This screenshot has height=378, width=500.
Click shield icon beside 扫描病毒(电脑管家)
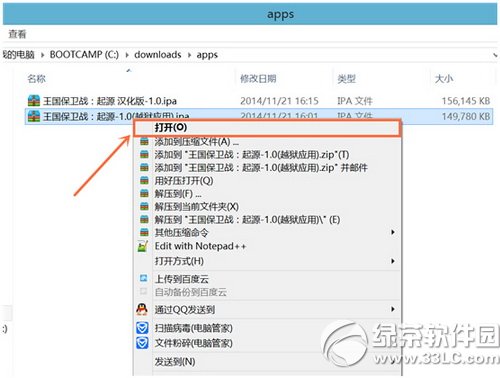[x=142, y=328]
